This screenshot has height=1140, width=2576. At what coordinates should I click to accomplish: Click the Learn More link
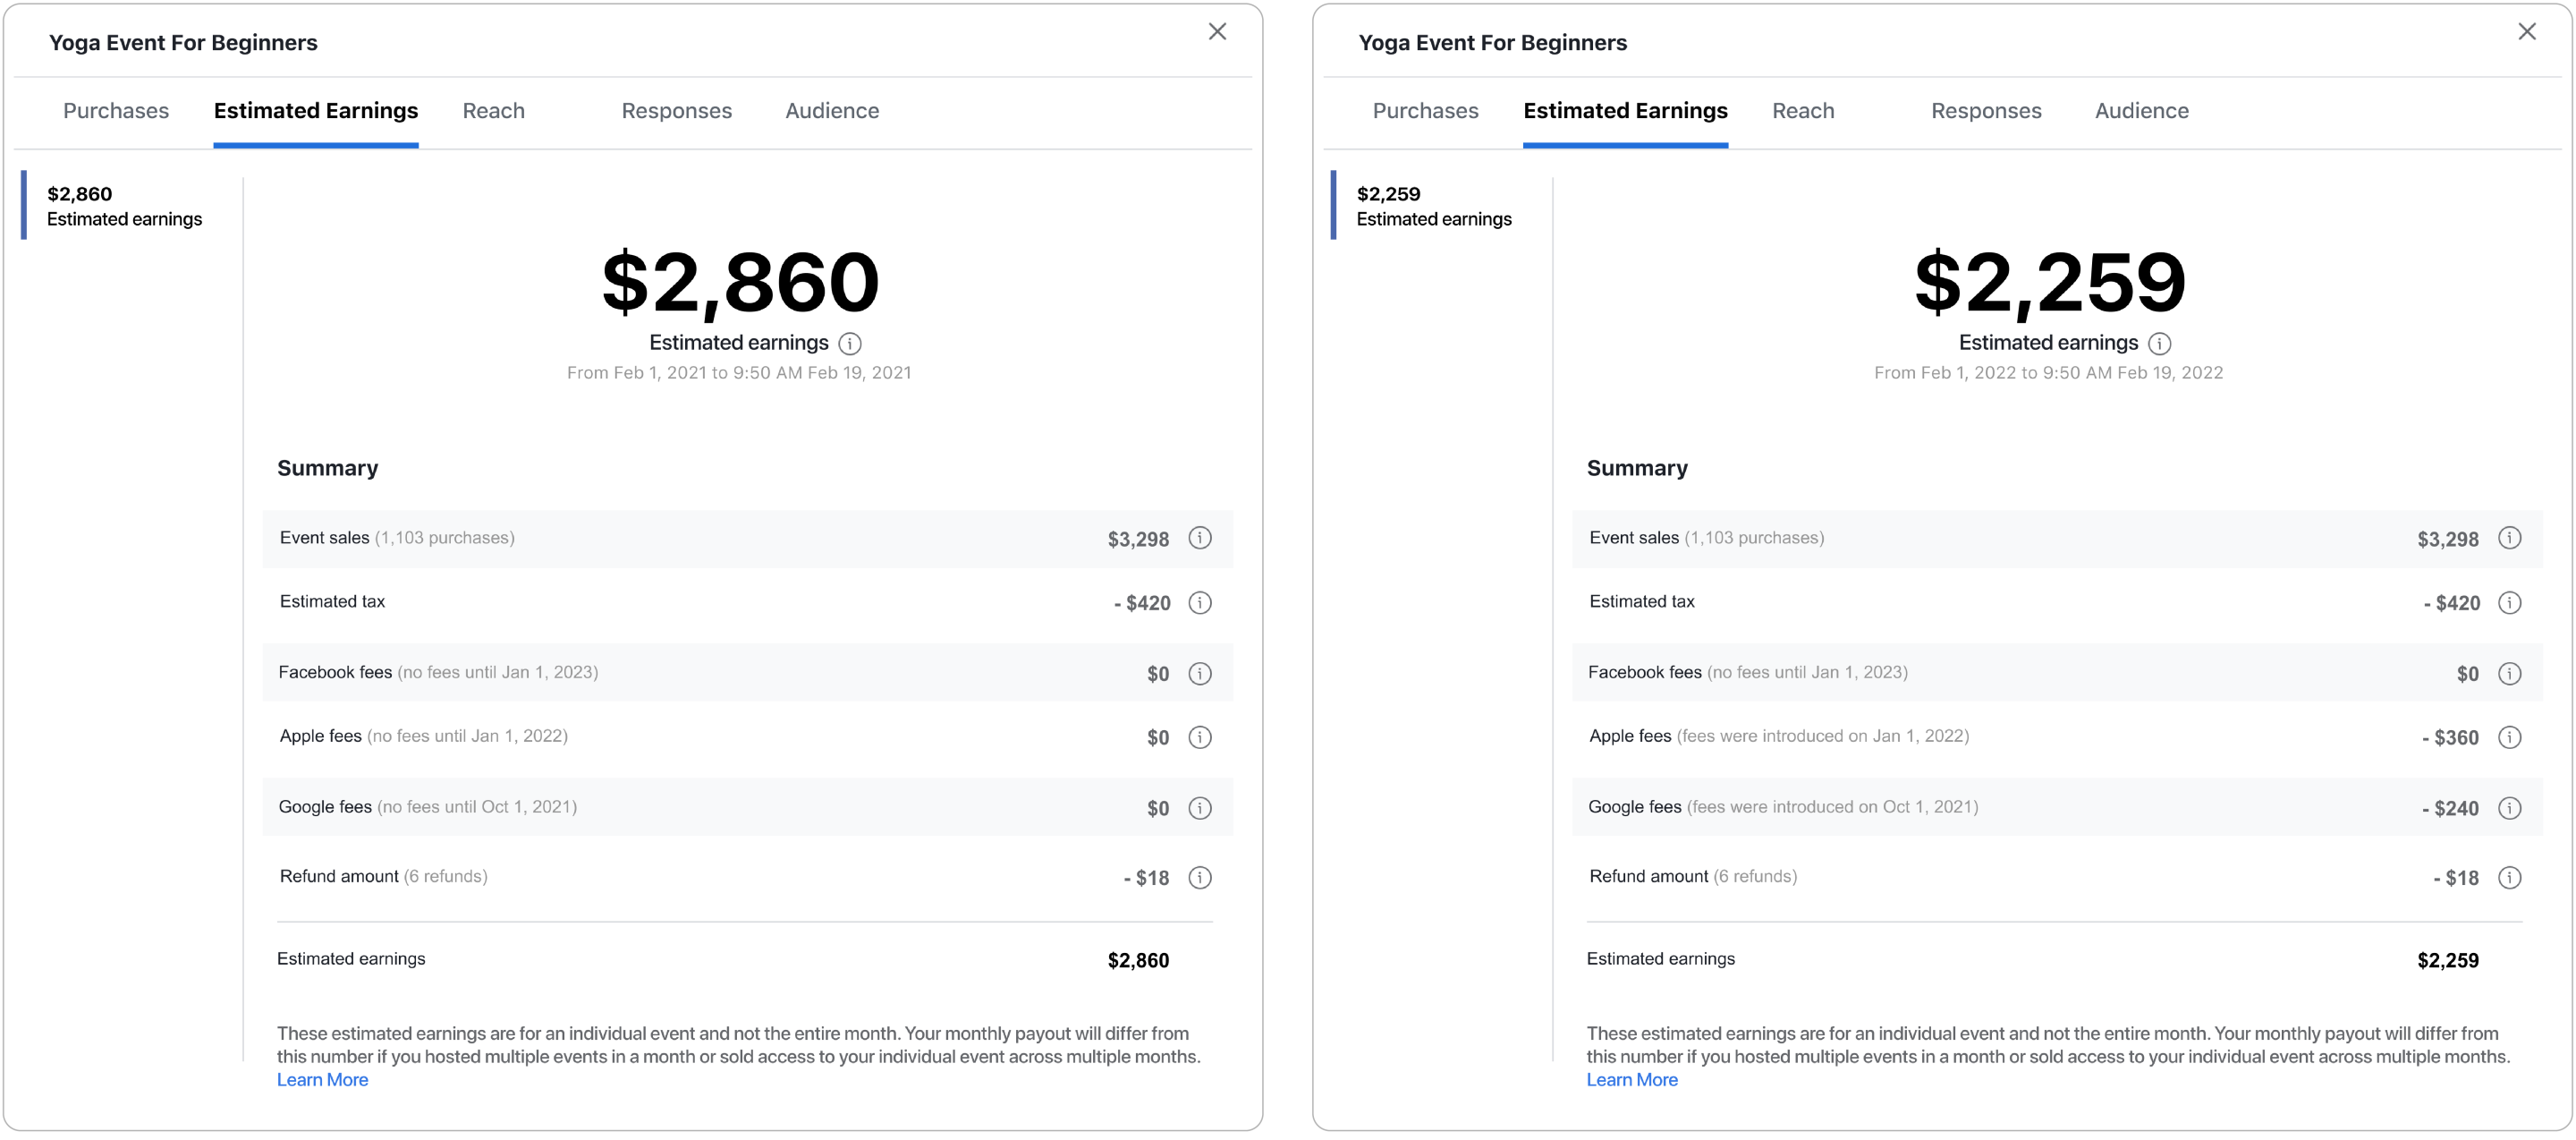[322, 1079]
